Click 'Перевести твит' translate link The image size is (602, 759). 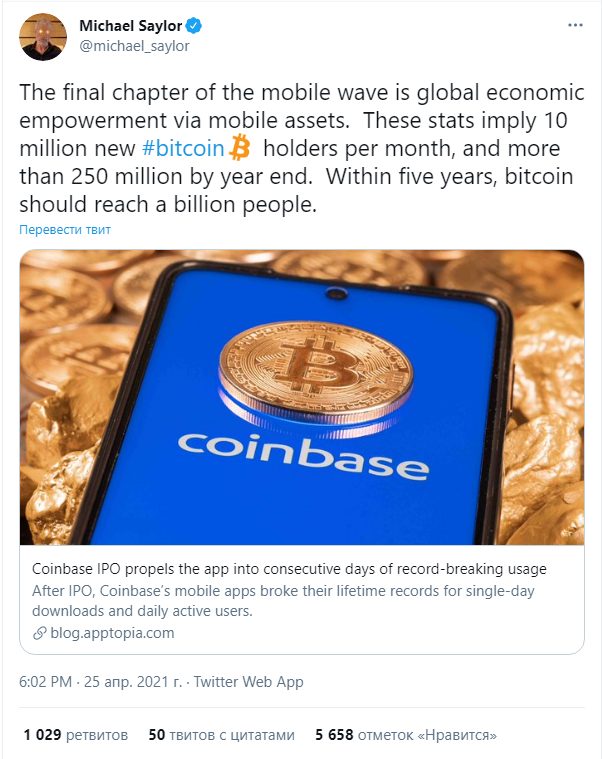coord(65,229)
